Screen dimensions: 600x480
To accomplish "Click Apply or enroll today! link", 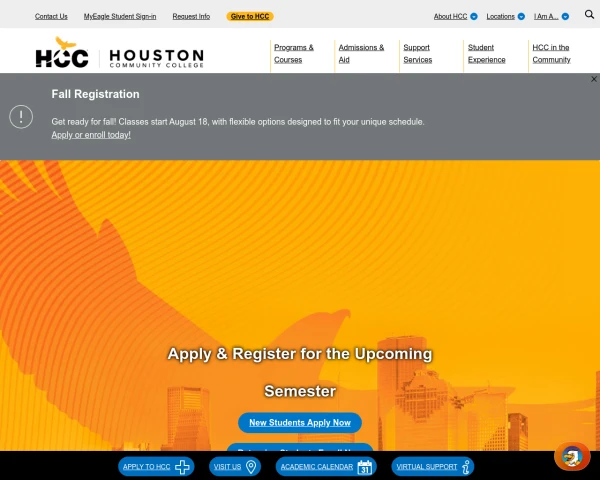I will (x=91, y=135).
